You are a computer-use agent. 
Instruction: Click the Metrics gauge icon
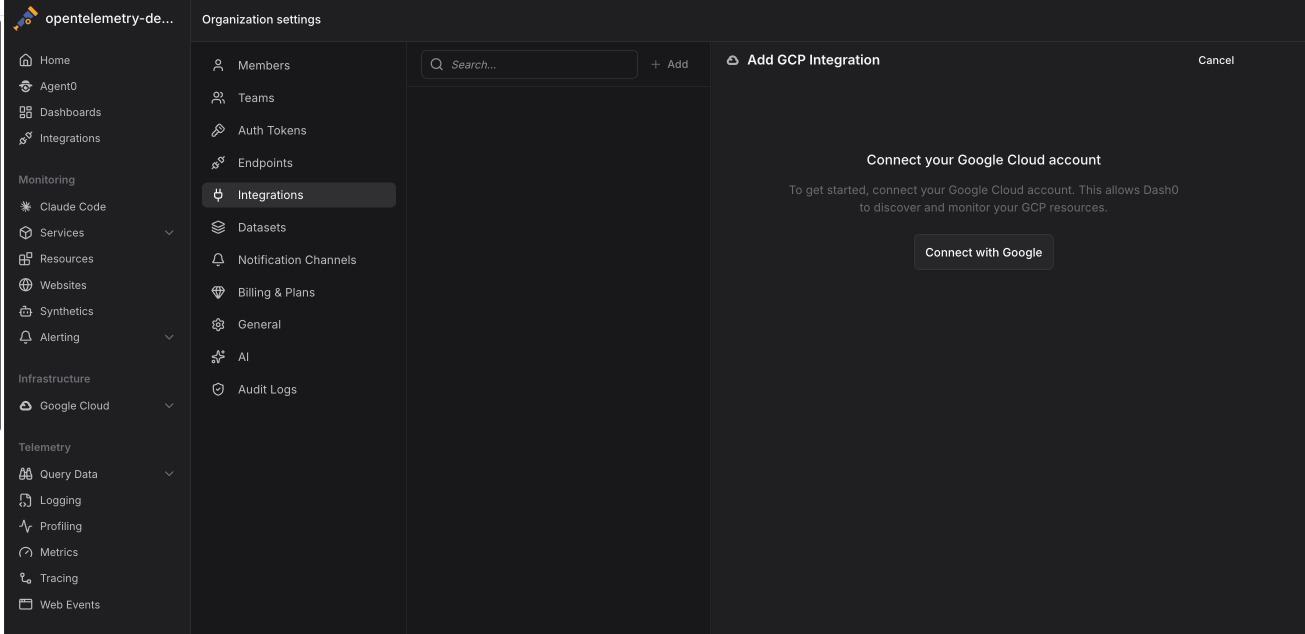click(x=26, y=552)
